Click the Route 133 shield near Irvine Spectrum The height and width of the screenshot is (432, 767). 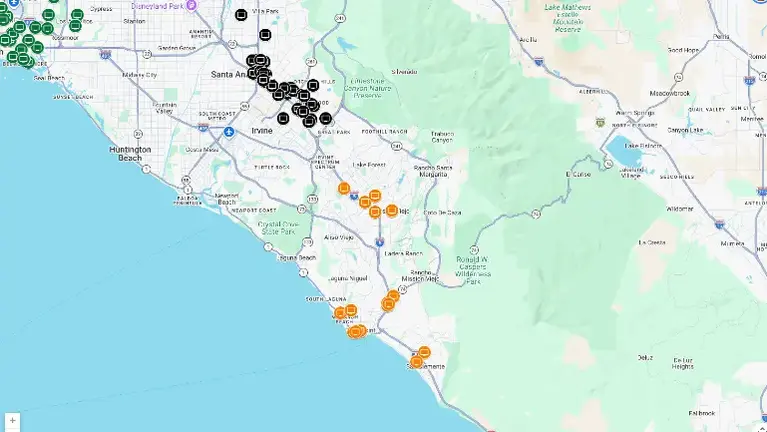coord(312,198)
